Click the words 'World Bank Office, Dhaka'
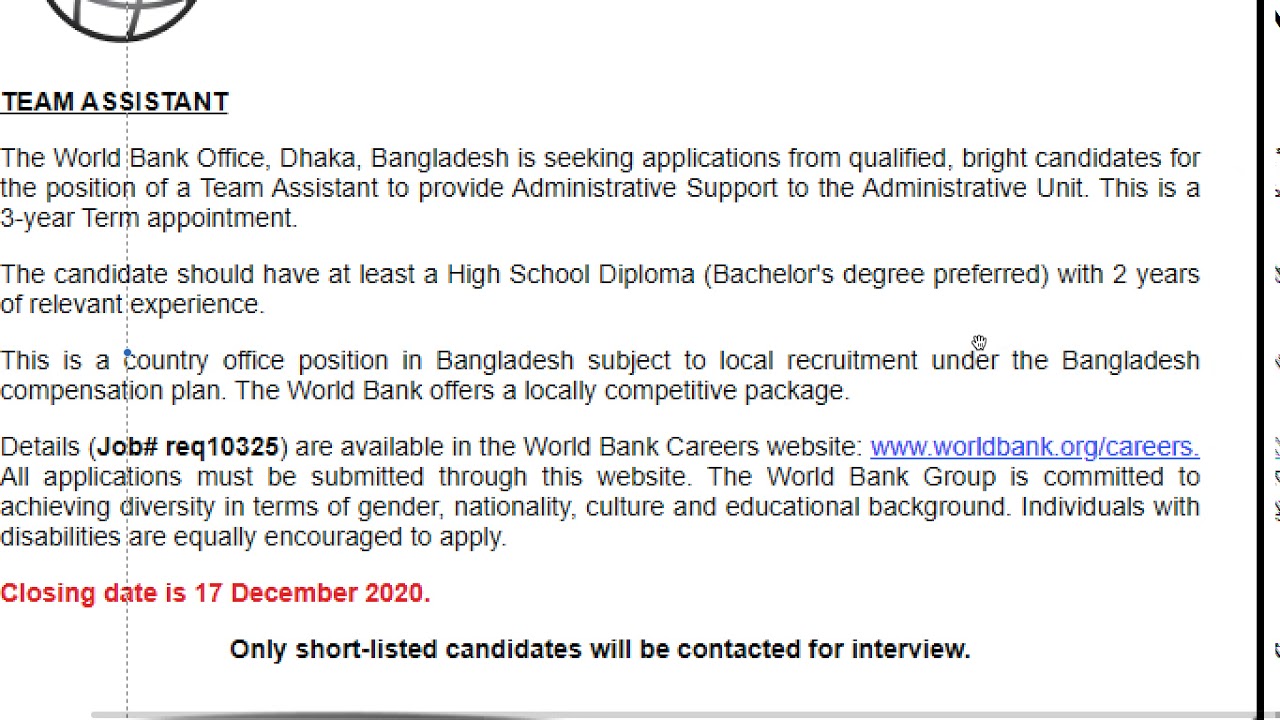The height and width of the screenshot is (720, 1280). coord(204,158)
